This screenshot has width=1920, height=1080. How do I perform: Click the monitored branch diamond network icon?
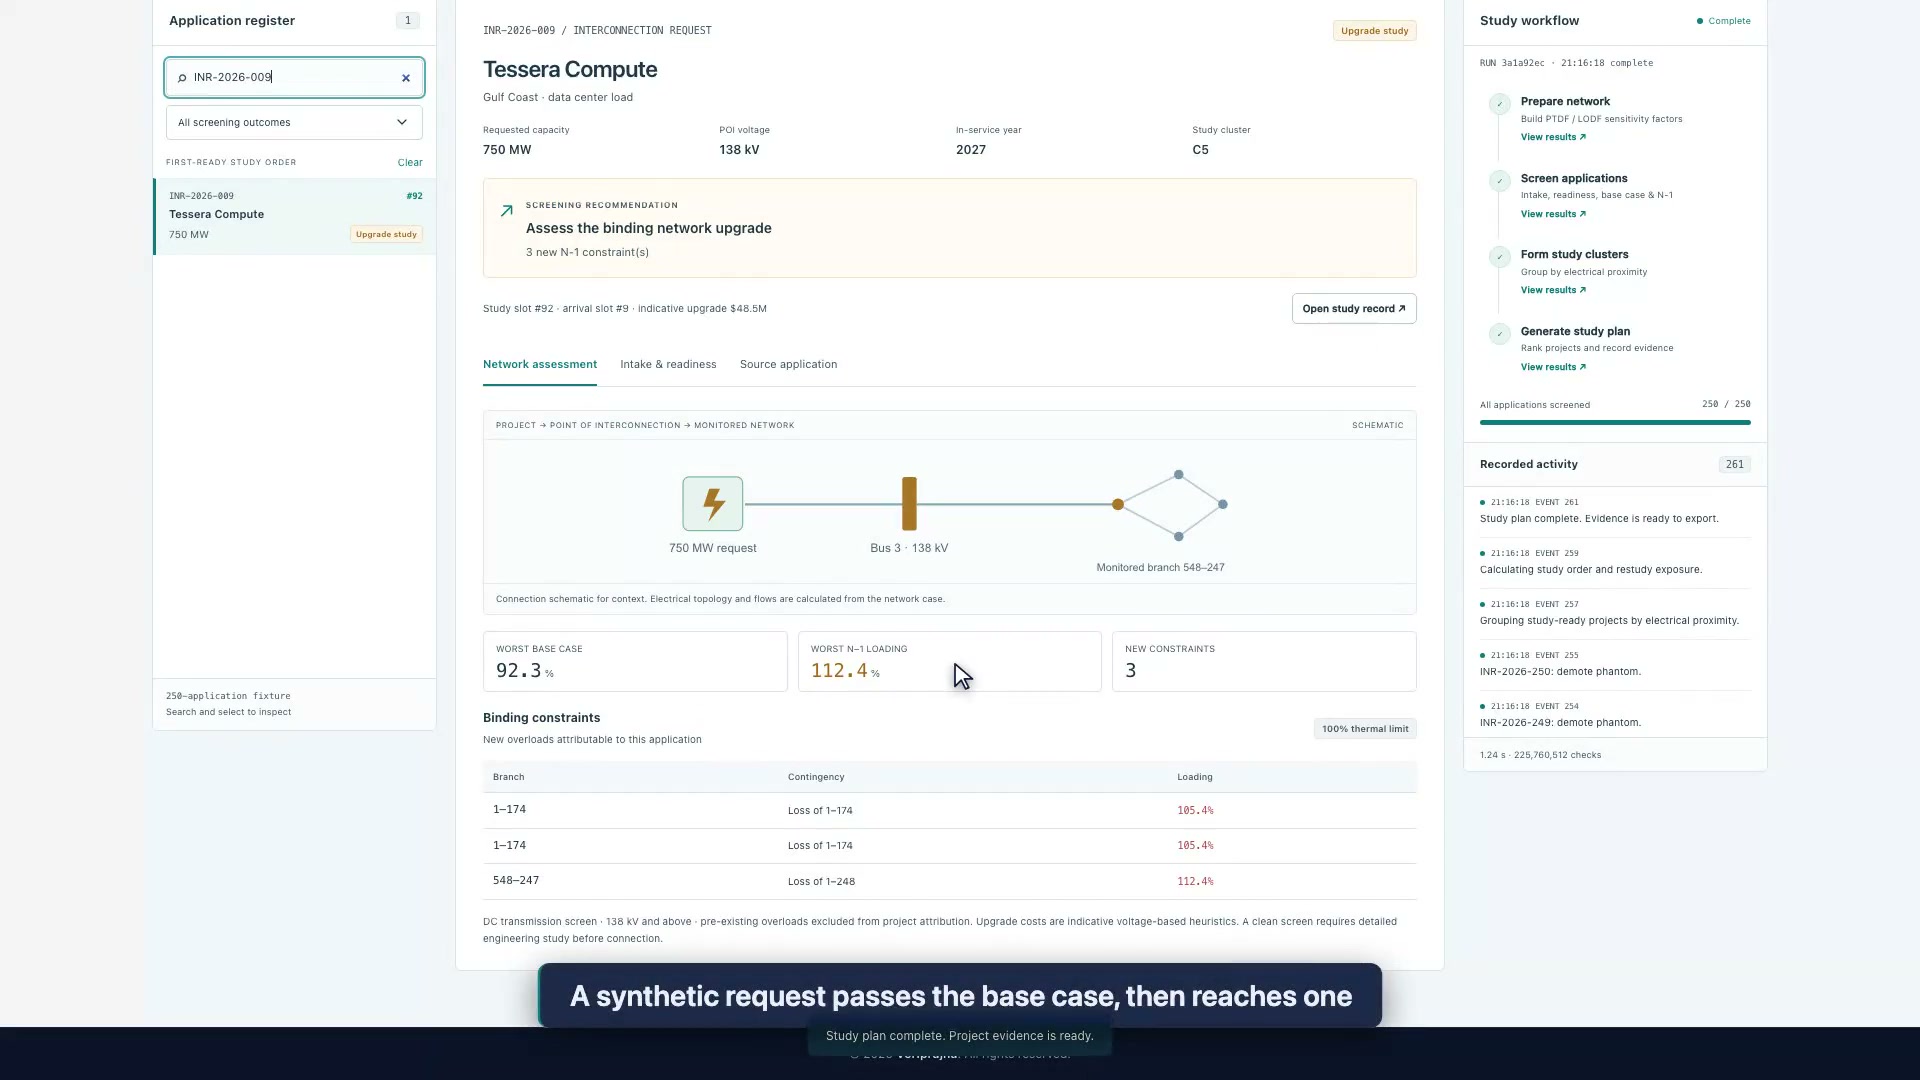pyautogui.click(x=1172, y=505)
